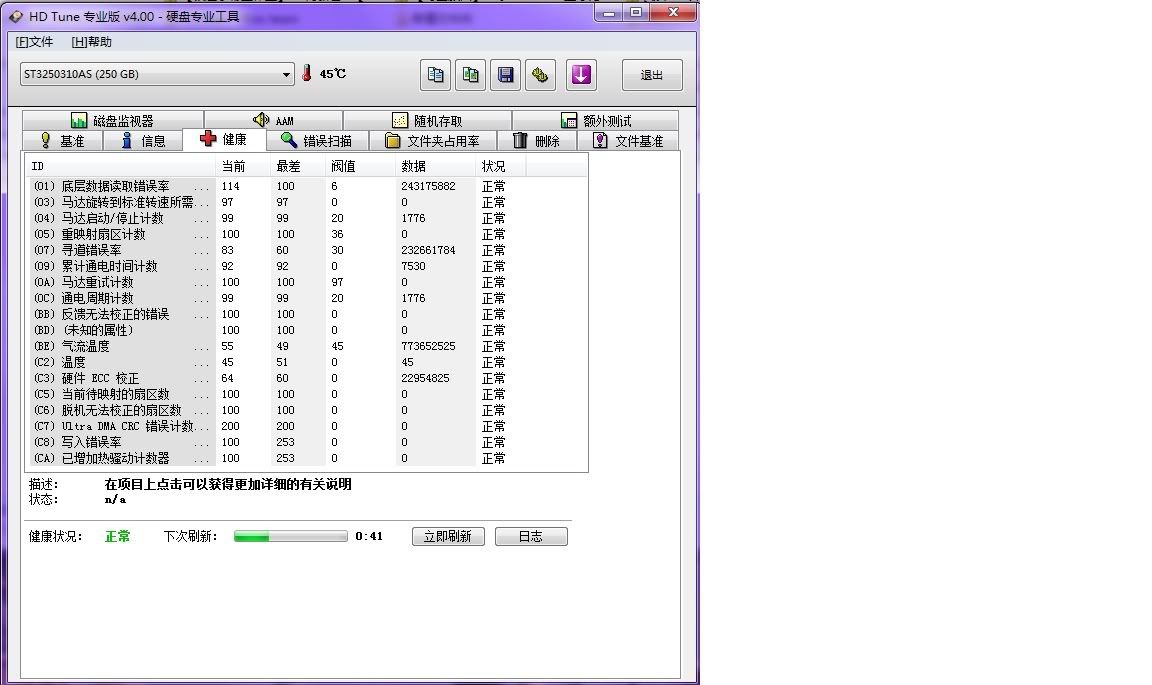Open the AAM tab
Viewport: 1152px width, 685px height.
click(273, 121)
